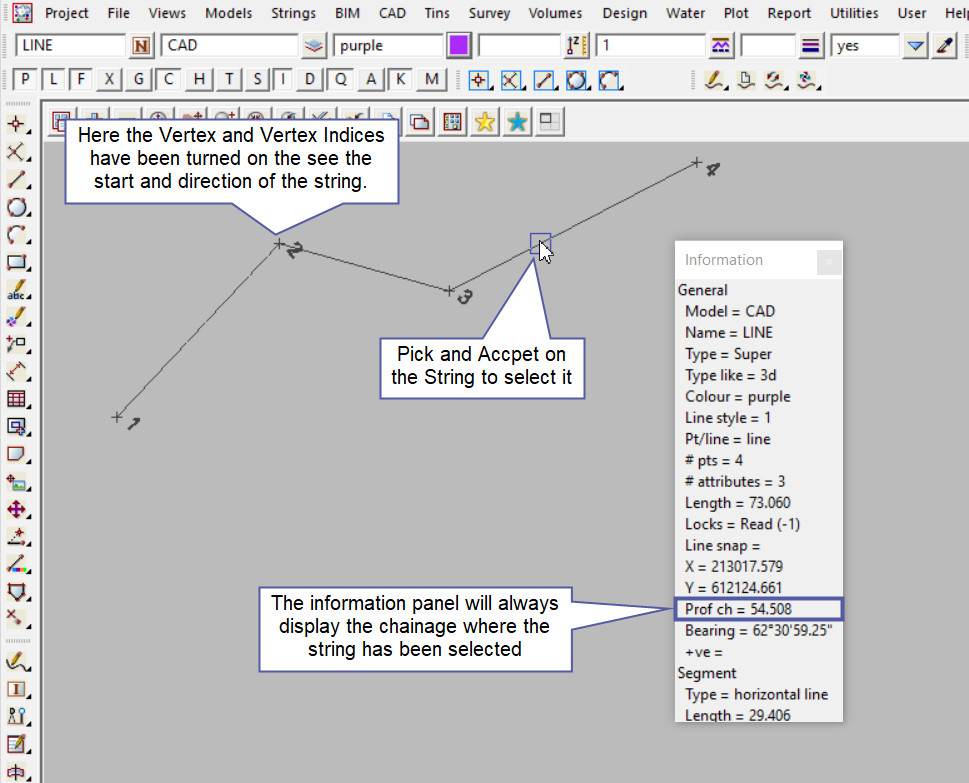Click the purple colour swatch

click(459, 46)
